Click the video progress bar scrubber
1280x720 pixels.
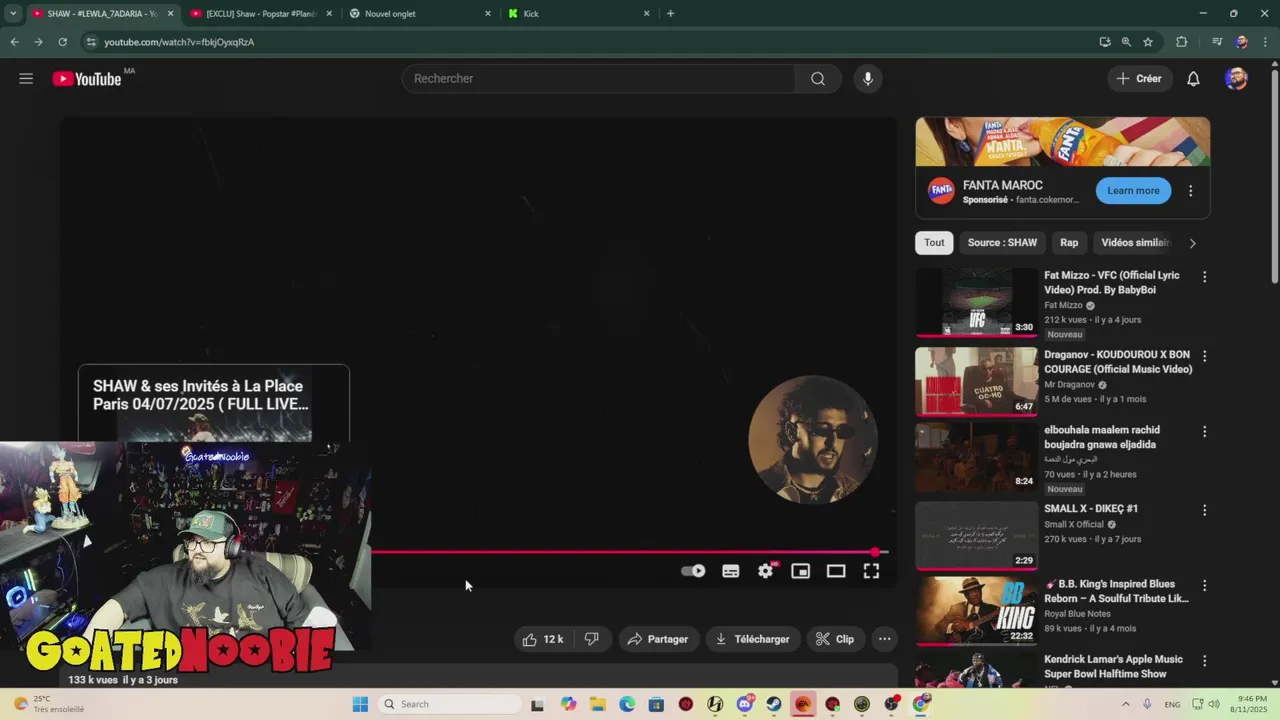coord(875,552)
